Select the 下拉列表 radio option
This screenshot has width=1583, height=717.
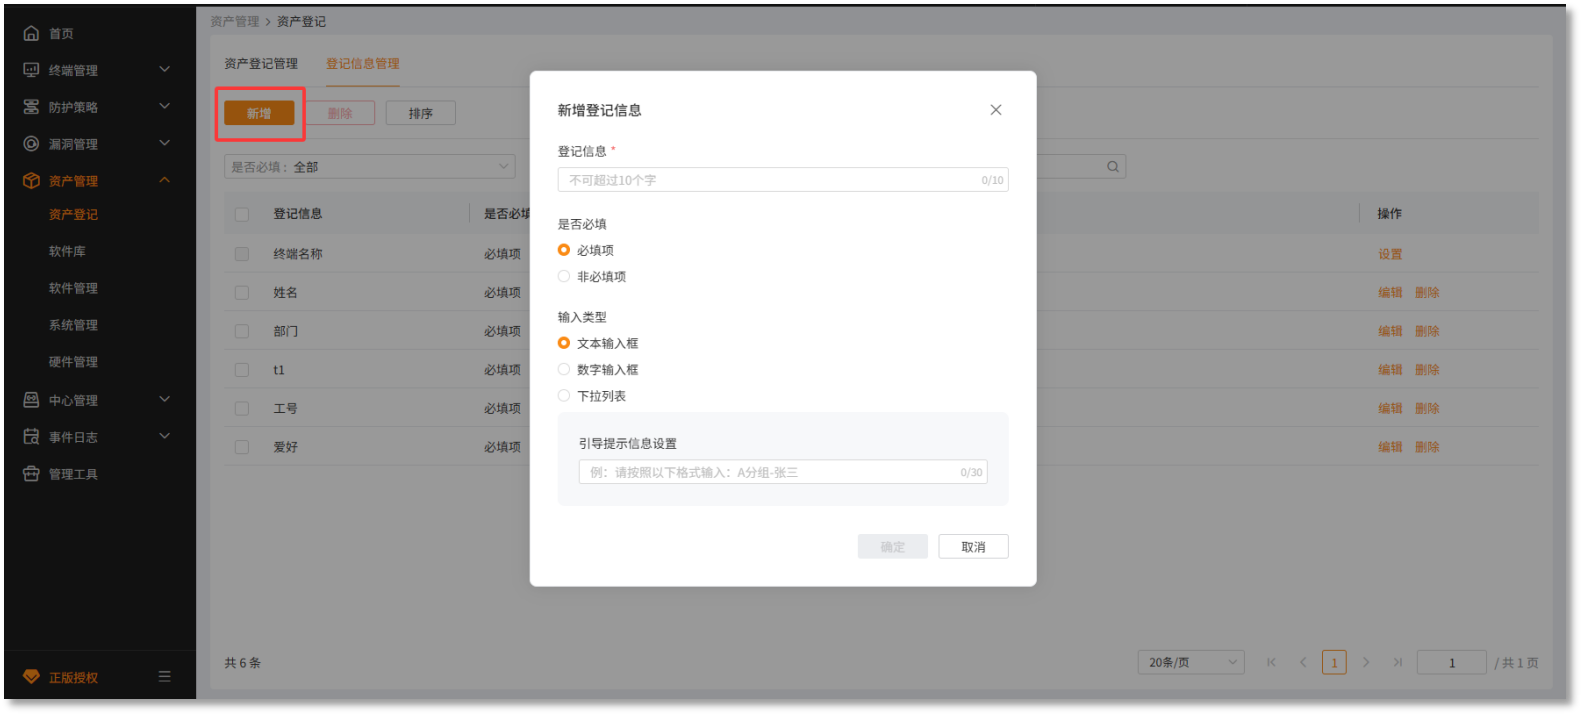pyautogui.click(x=564, y=396)
